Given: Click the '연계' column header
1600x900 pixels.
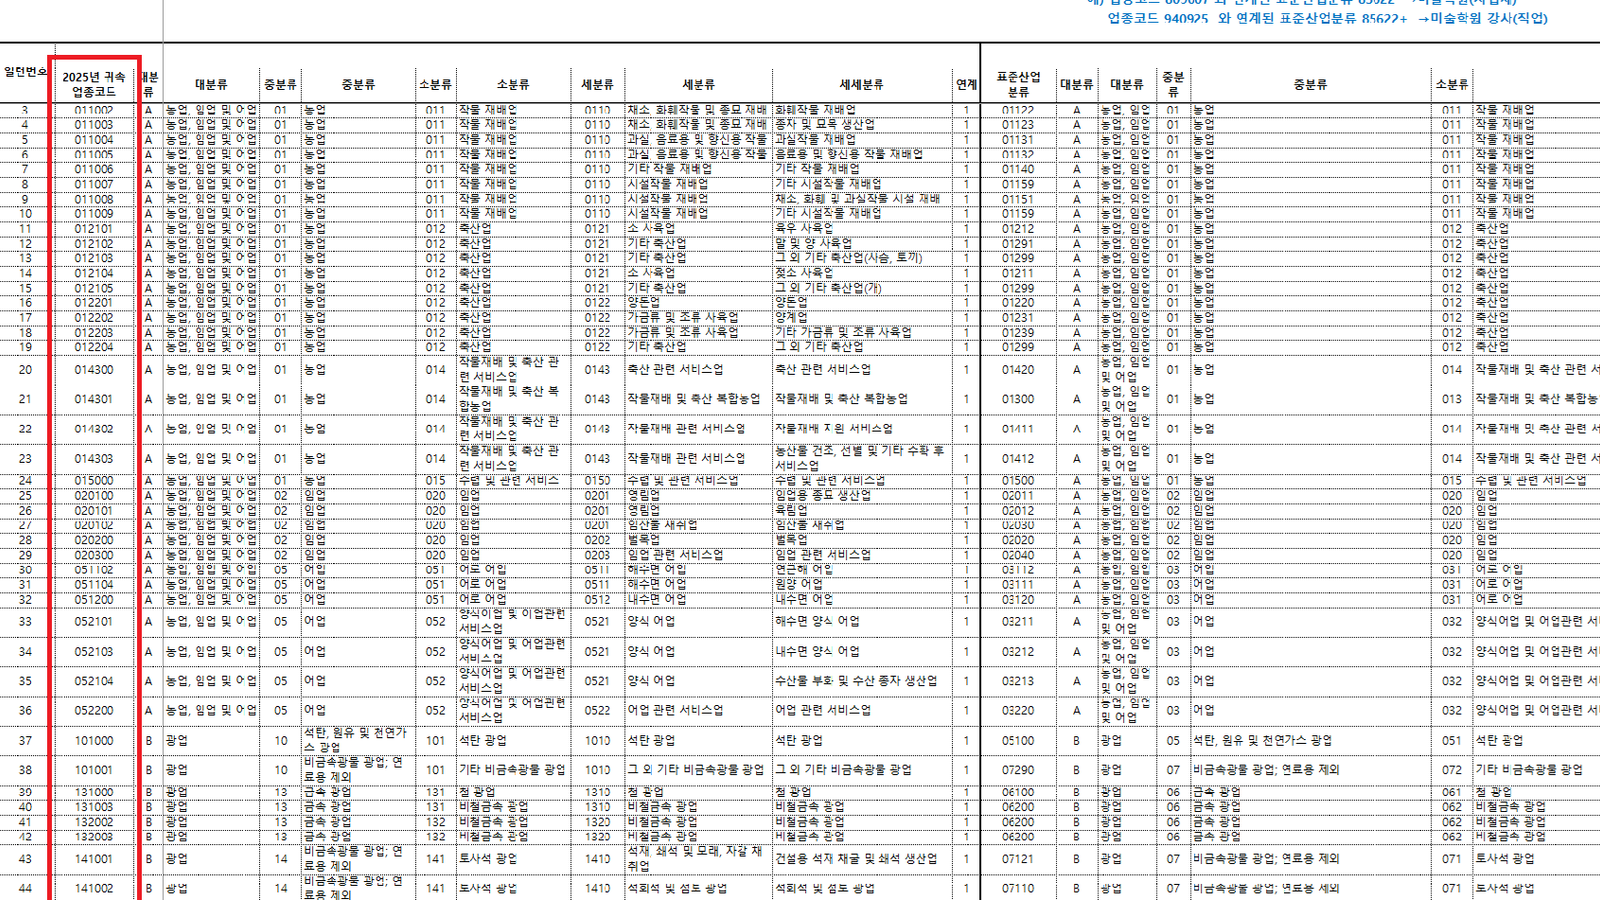Looking at the screenshot, I should click(x=966, y=85).
